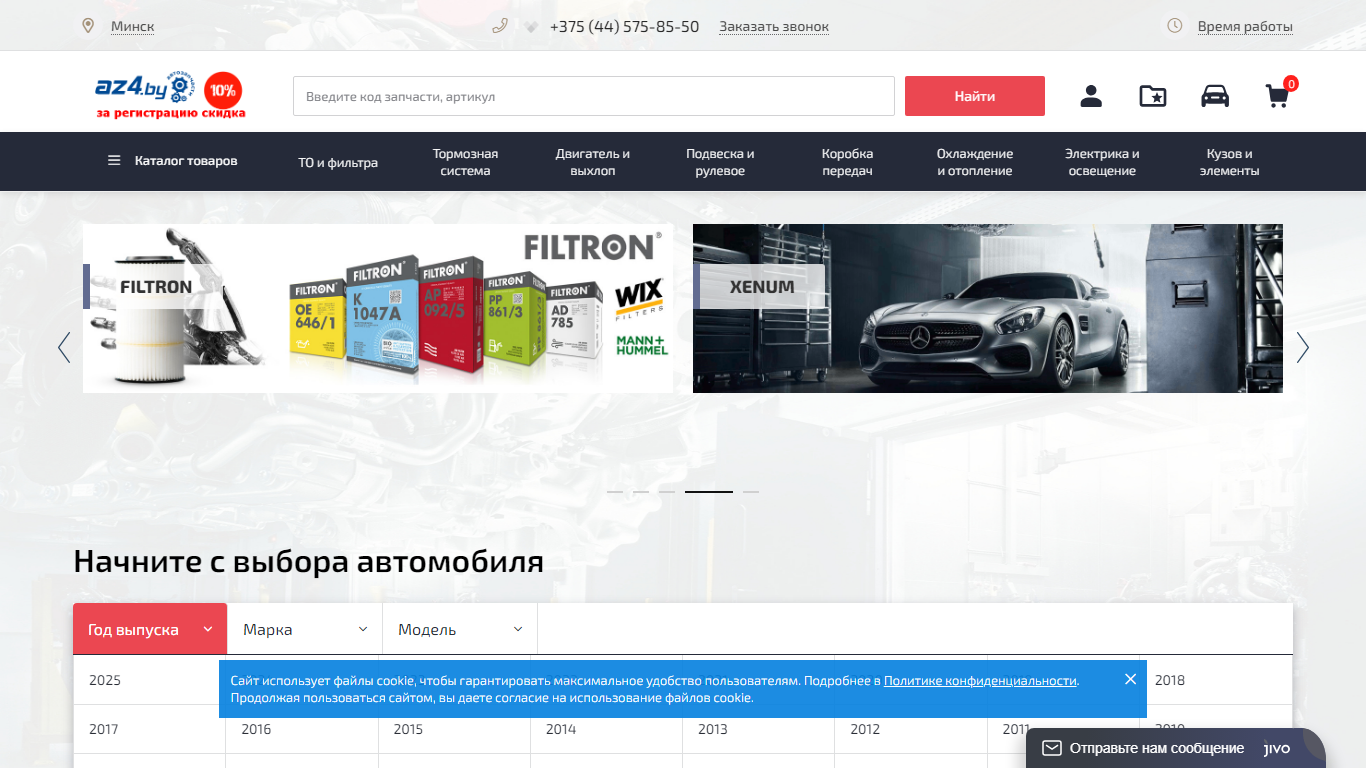This screenshot has height=768, width=1366.
Task: Open the Политике конфиденциальности link
Action: point(980,680)
